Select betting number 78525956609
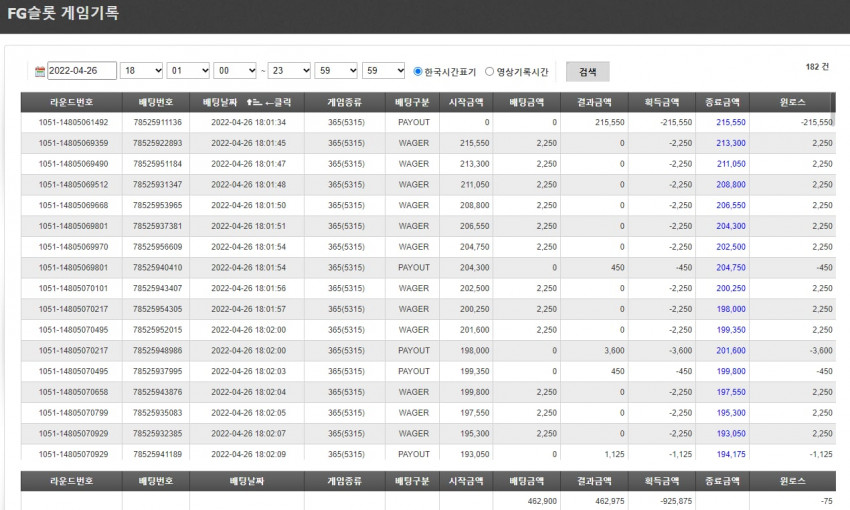Viewport: 850px width, 510px height. [x=157, y=247]
